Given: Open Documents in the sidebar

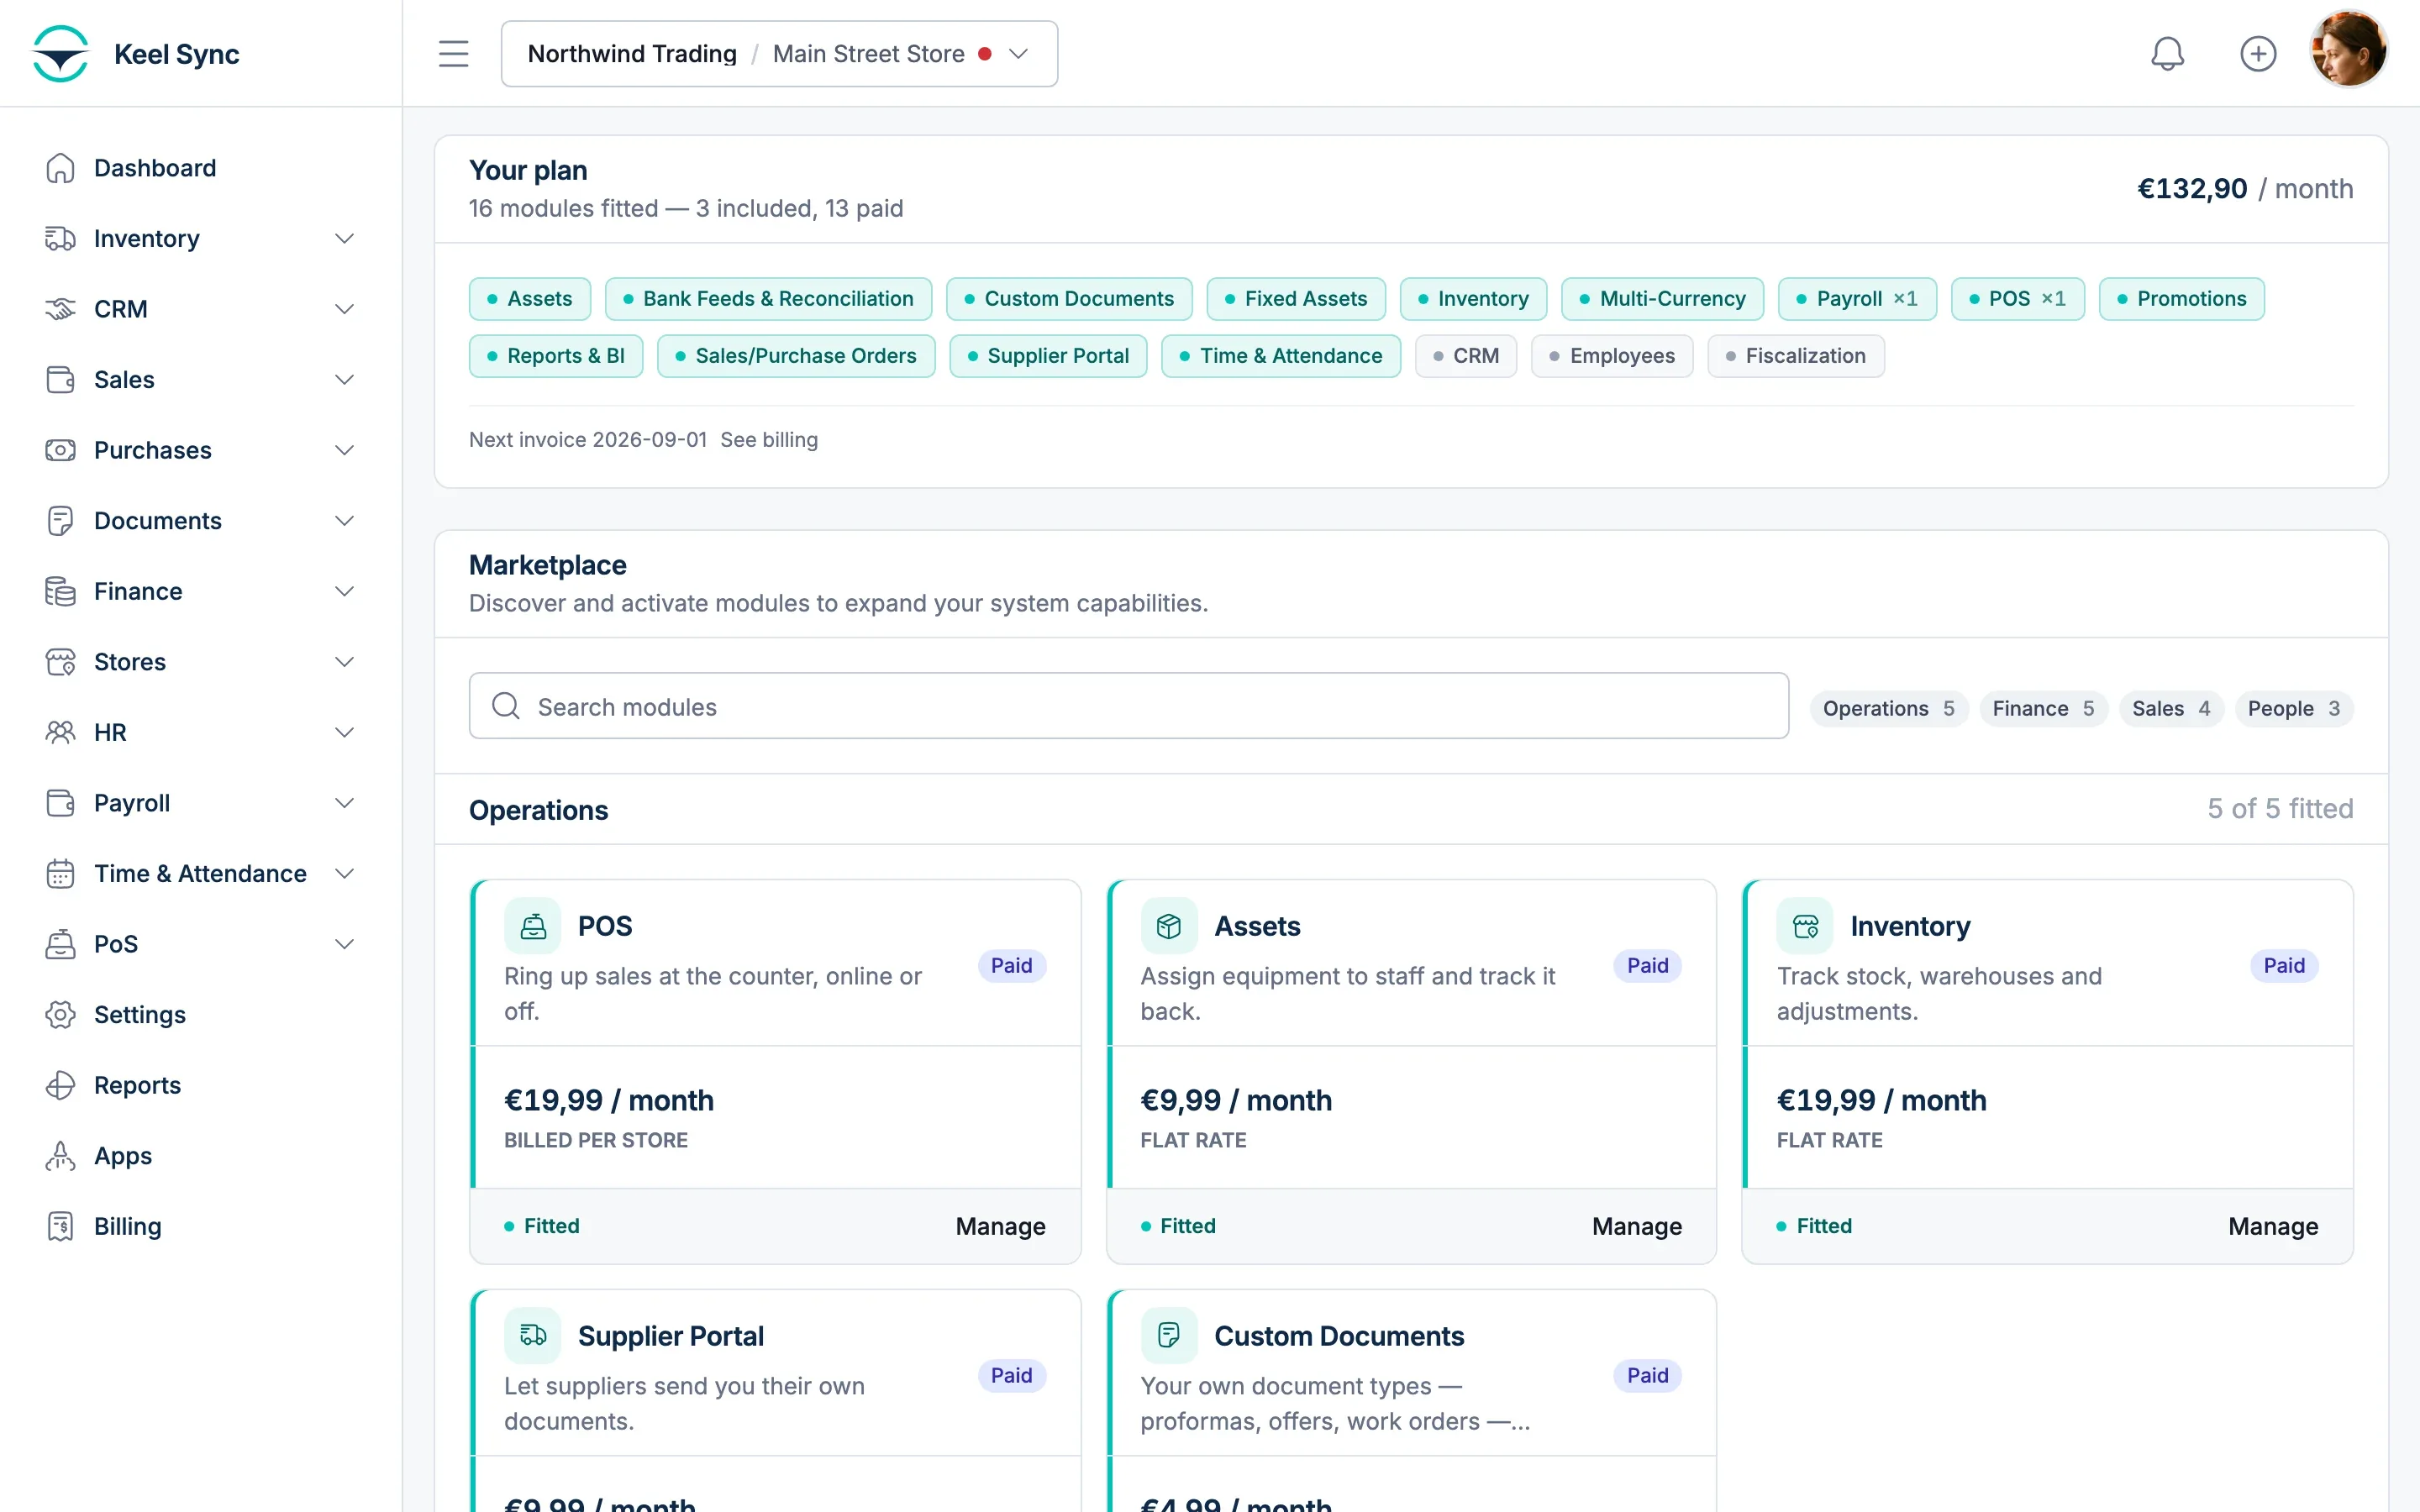Looking at the screenshot, I should pos(157,521).
